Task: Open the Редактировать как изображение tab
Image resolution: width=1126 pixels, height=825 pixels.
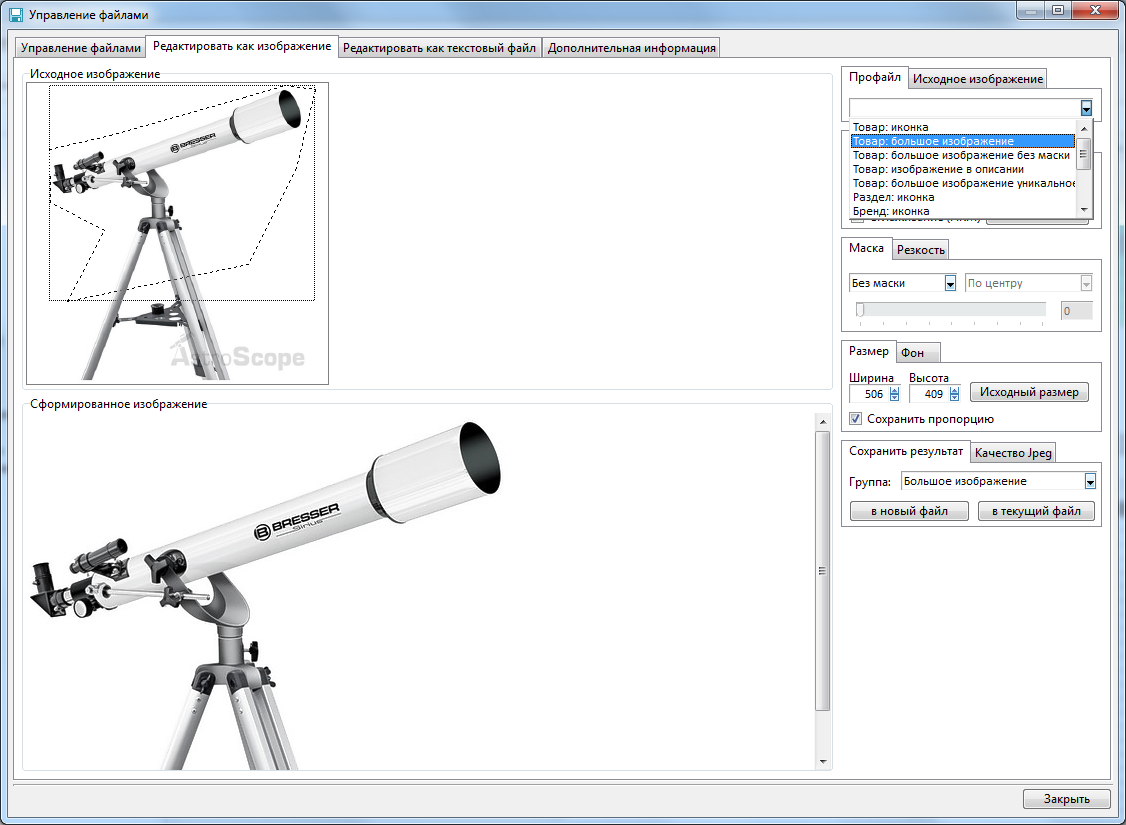Action: [242, 46]
